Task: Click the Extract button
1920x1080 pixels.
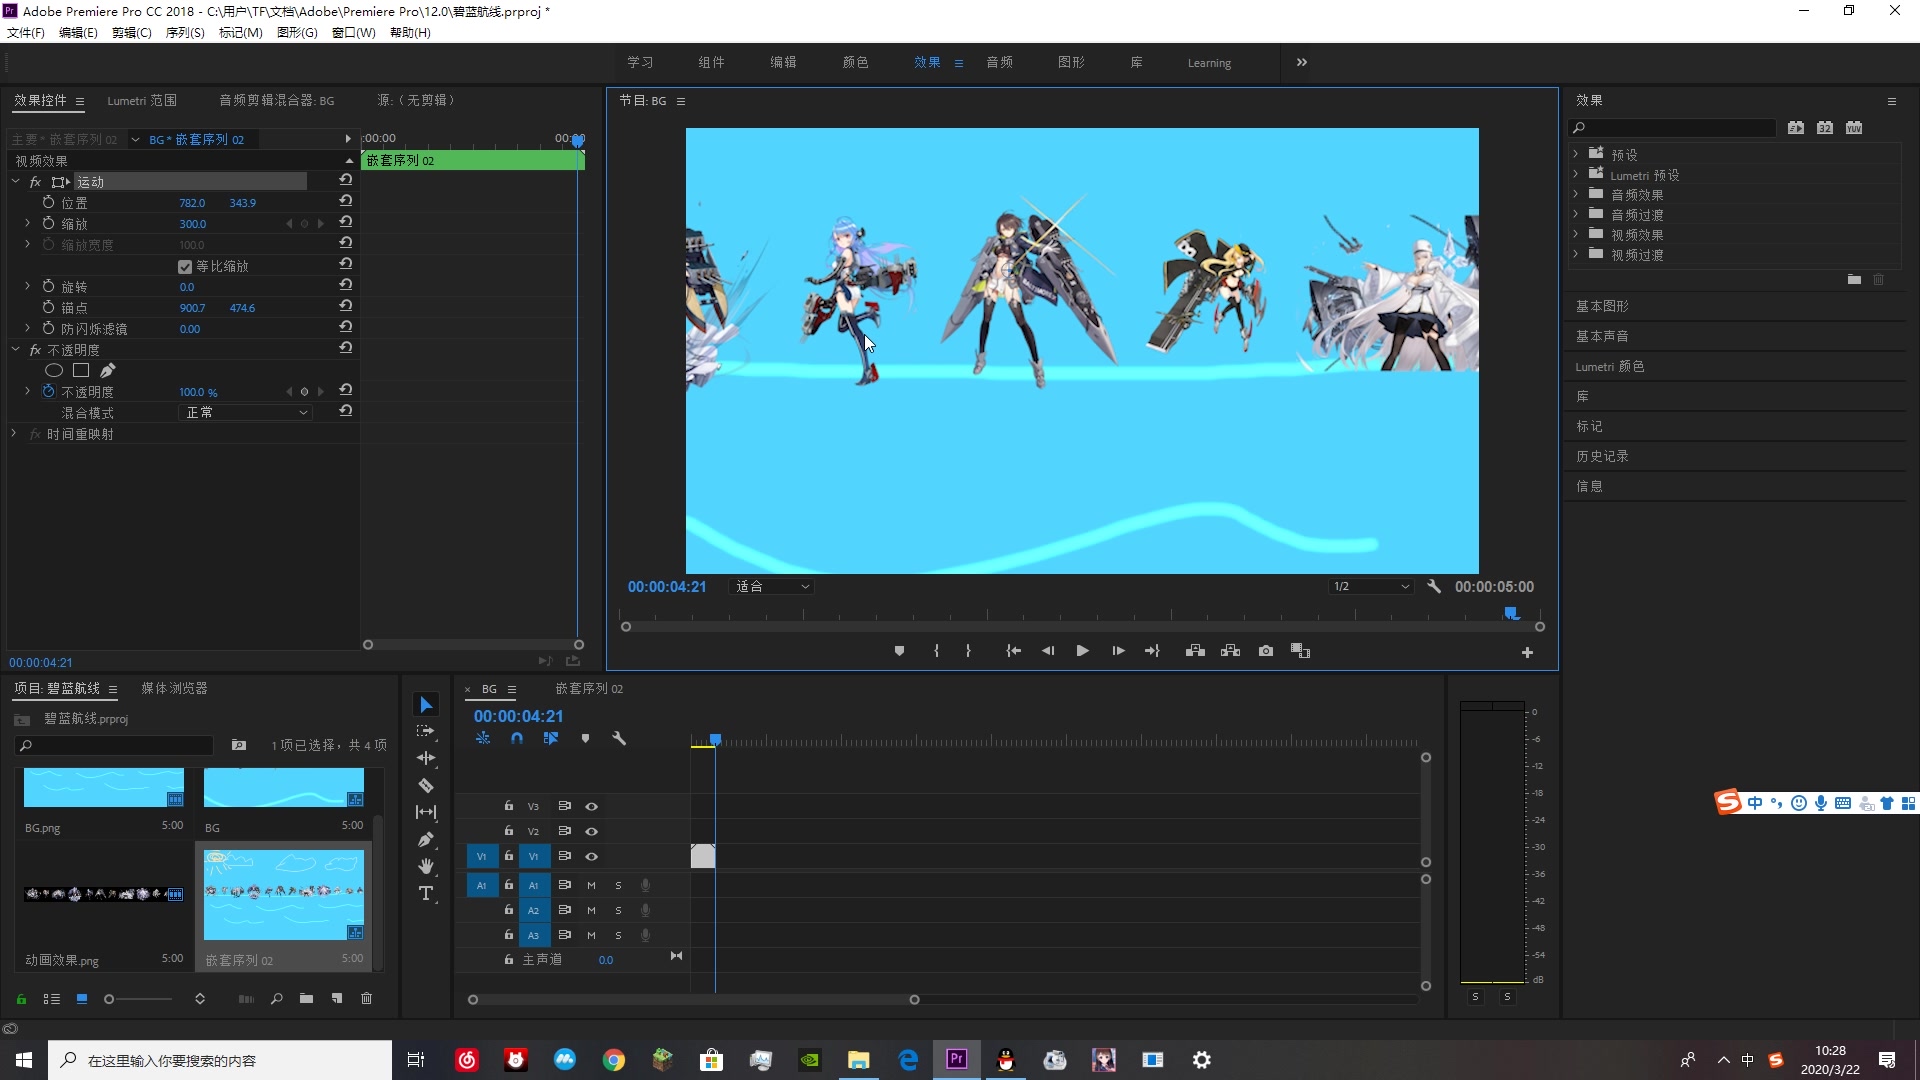Action: (x=1230, y=651)
